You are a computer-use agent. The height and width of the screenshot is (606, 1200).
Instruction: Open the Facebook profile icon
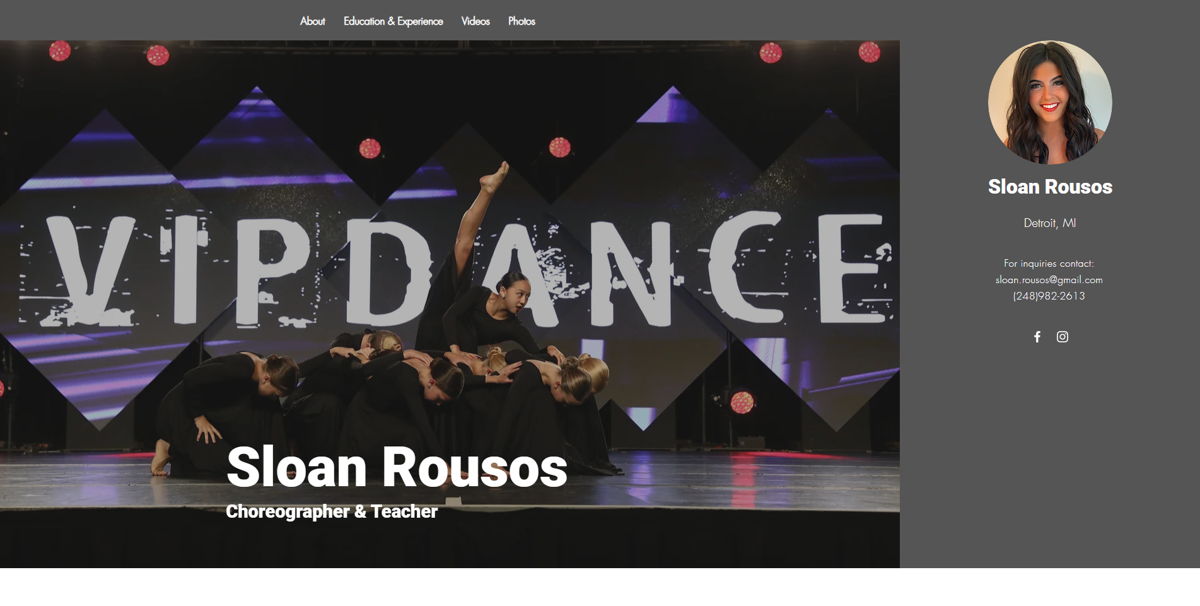[x=1037, y=337]
